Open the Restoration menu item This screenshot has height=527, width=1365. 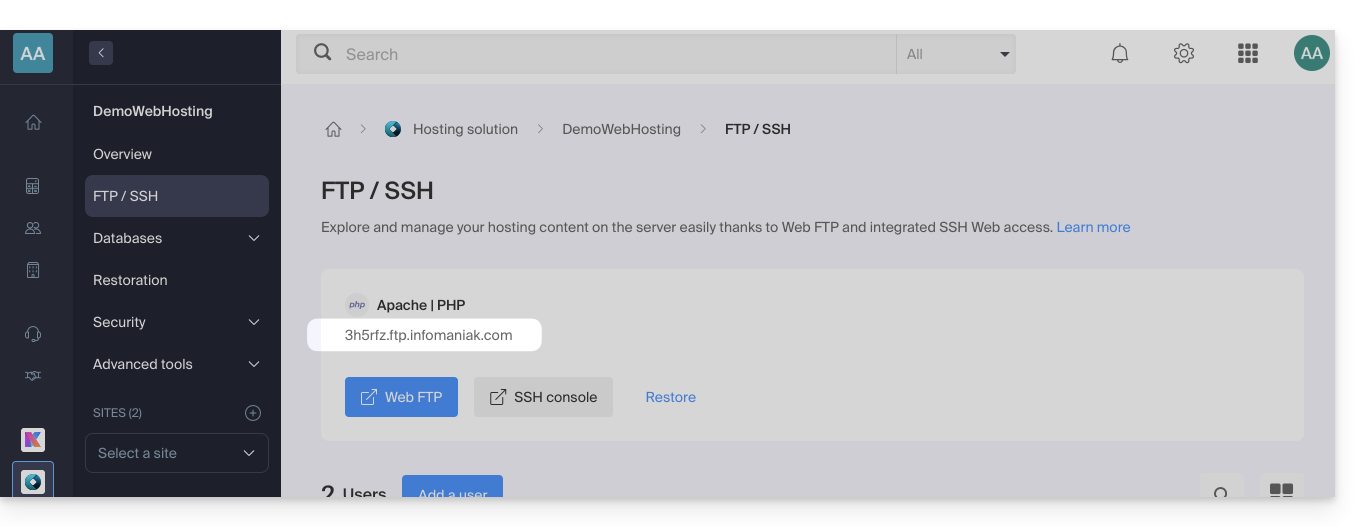click(130, 280)
